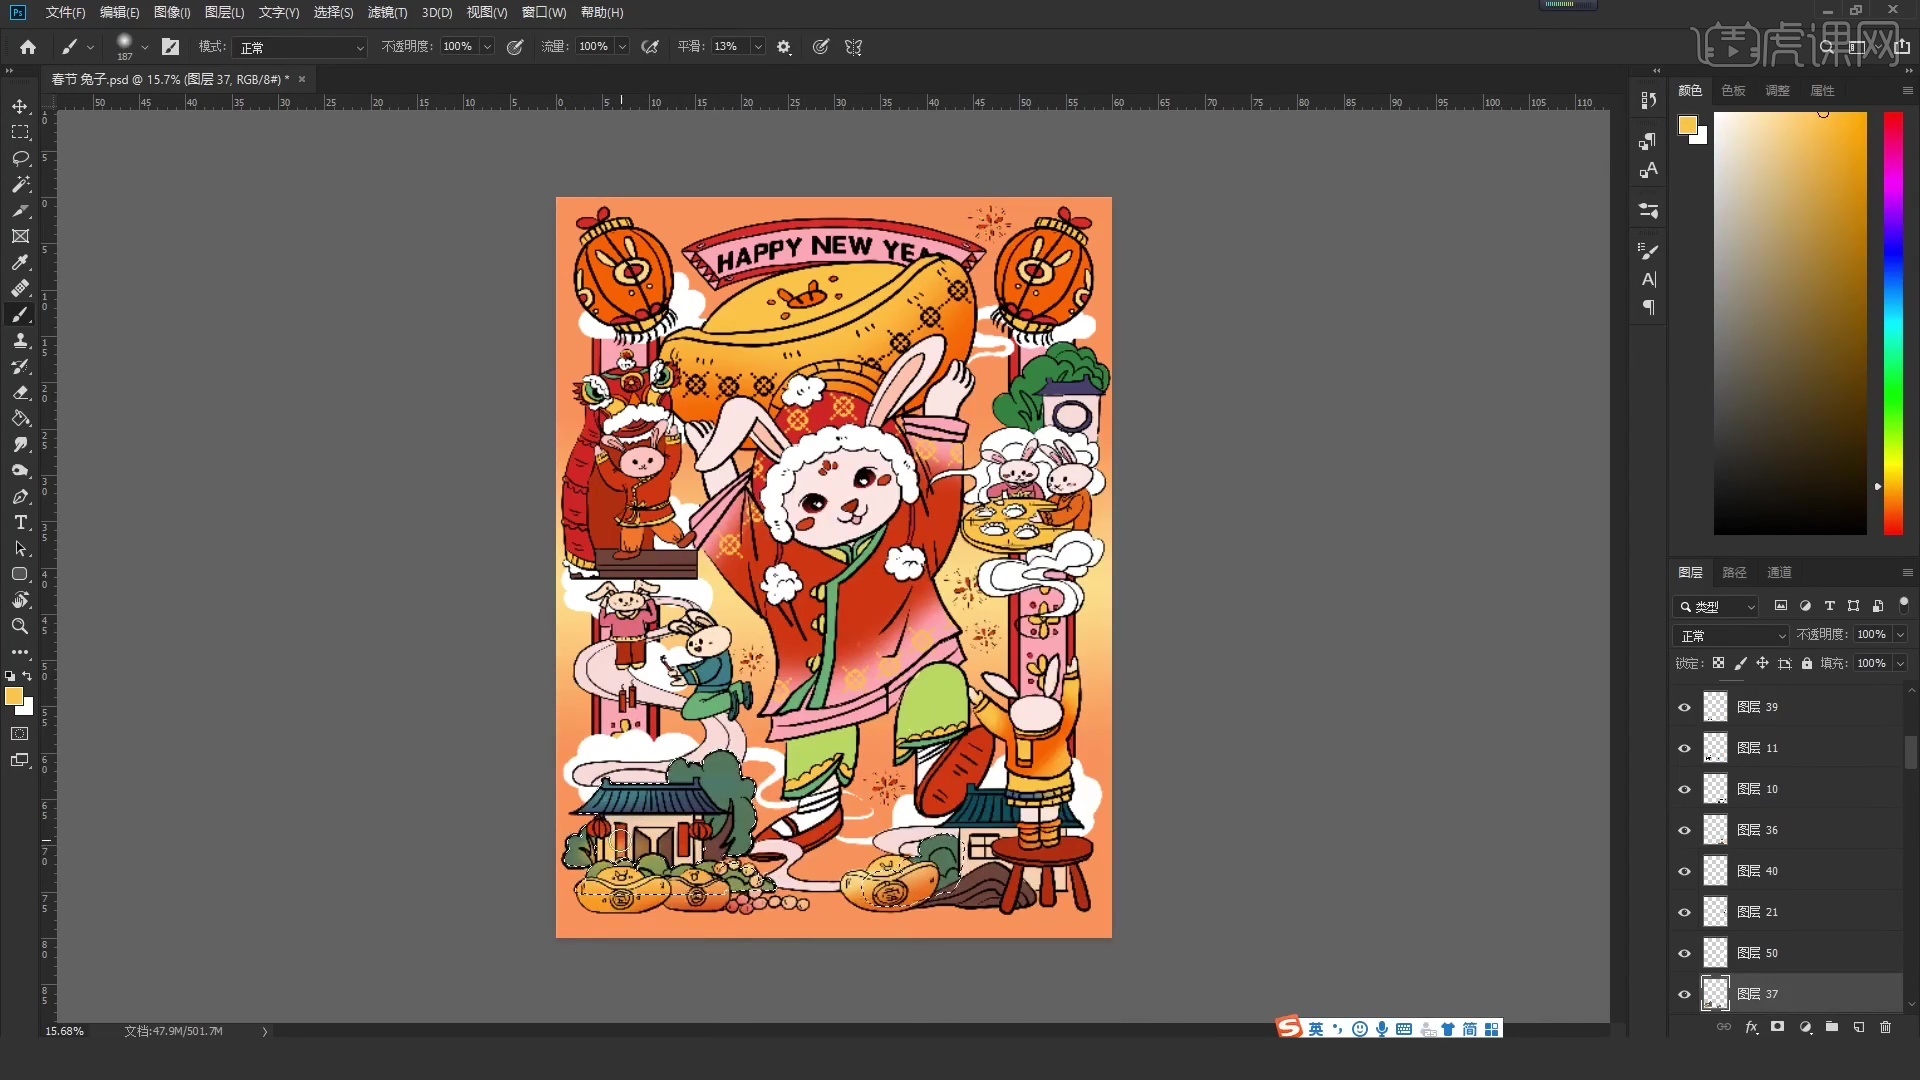This screenshot has width=1920, height=1080.
Task: Create new layer icon
Action: 1858,1027
